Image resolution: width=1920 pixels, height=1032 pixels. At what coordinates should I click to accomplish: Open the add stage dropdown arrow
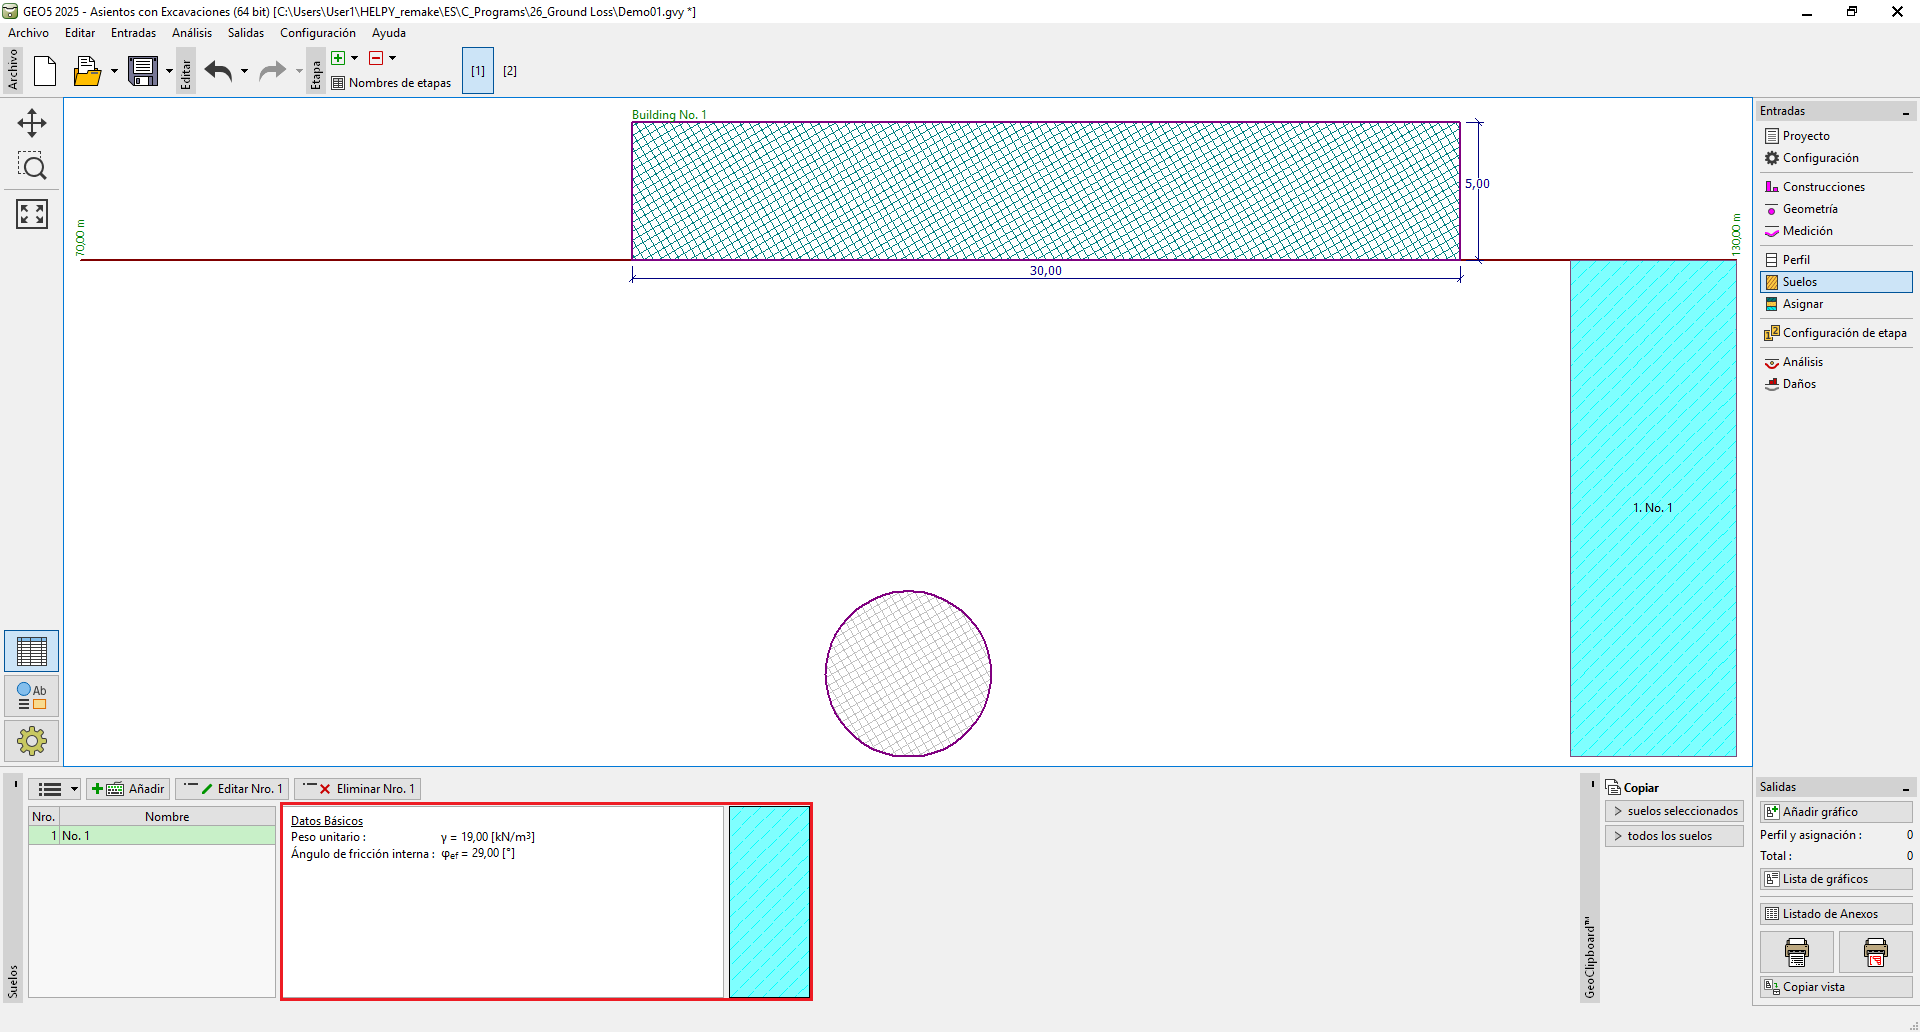click(354, 58)
